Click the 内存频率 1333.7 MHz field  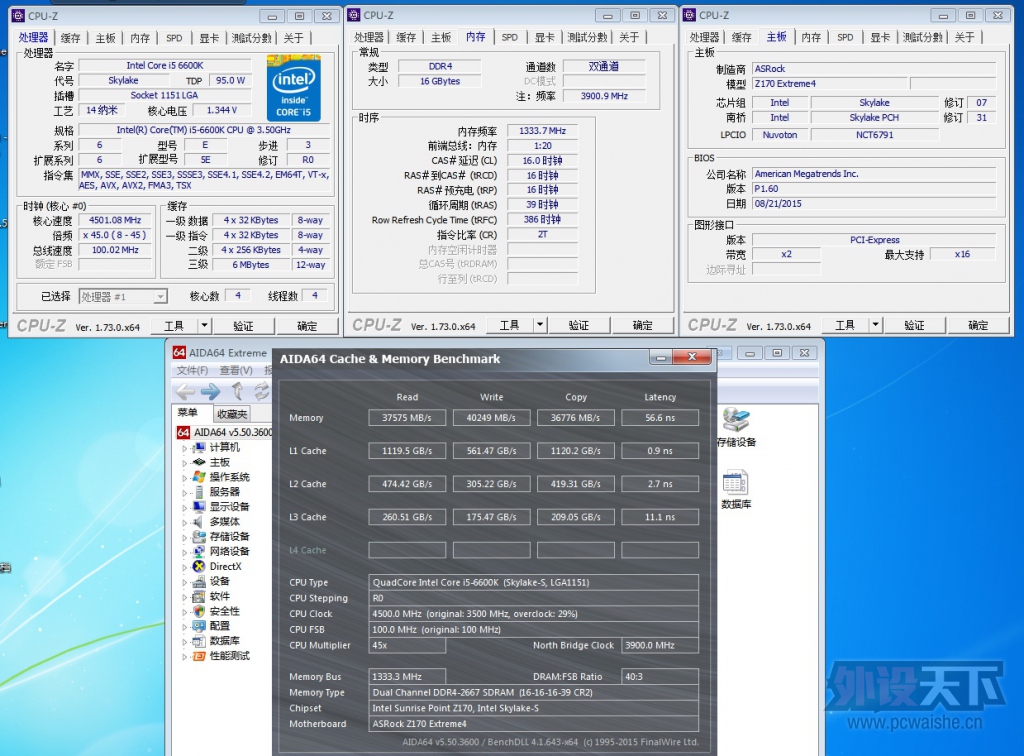click(542, 131)
